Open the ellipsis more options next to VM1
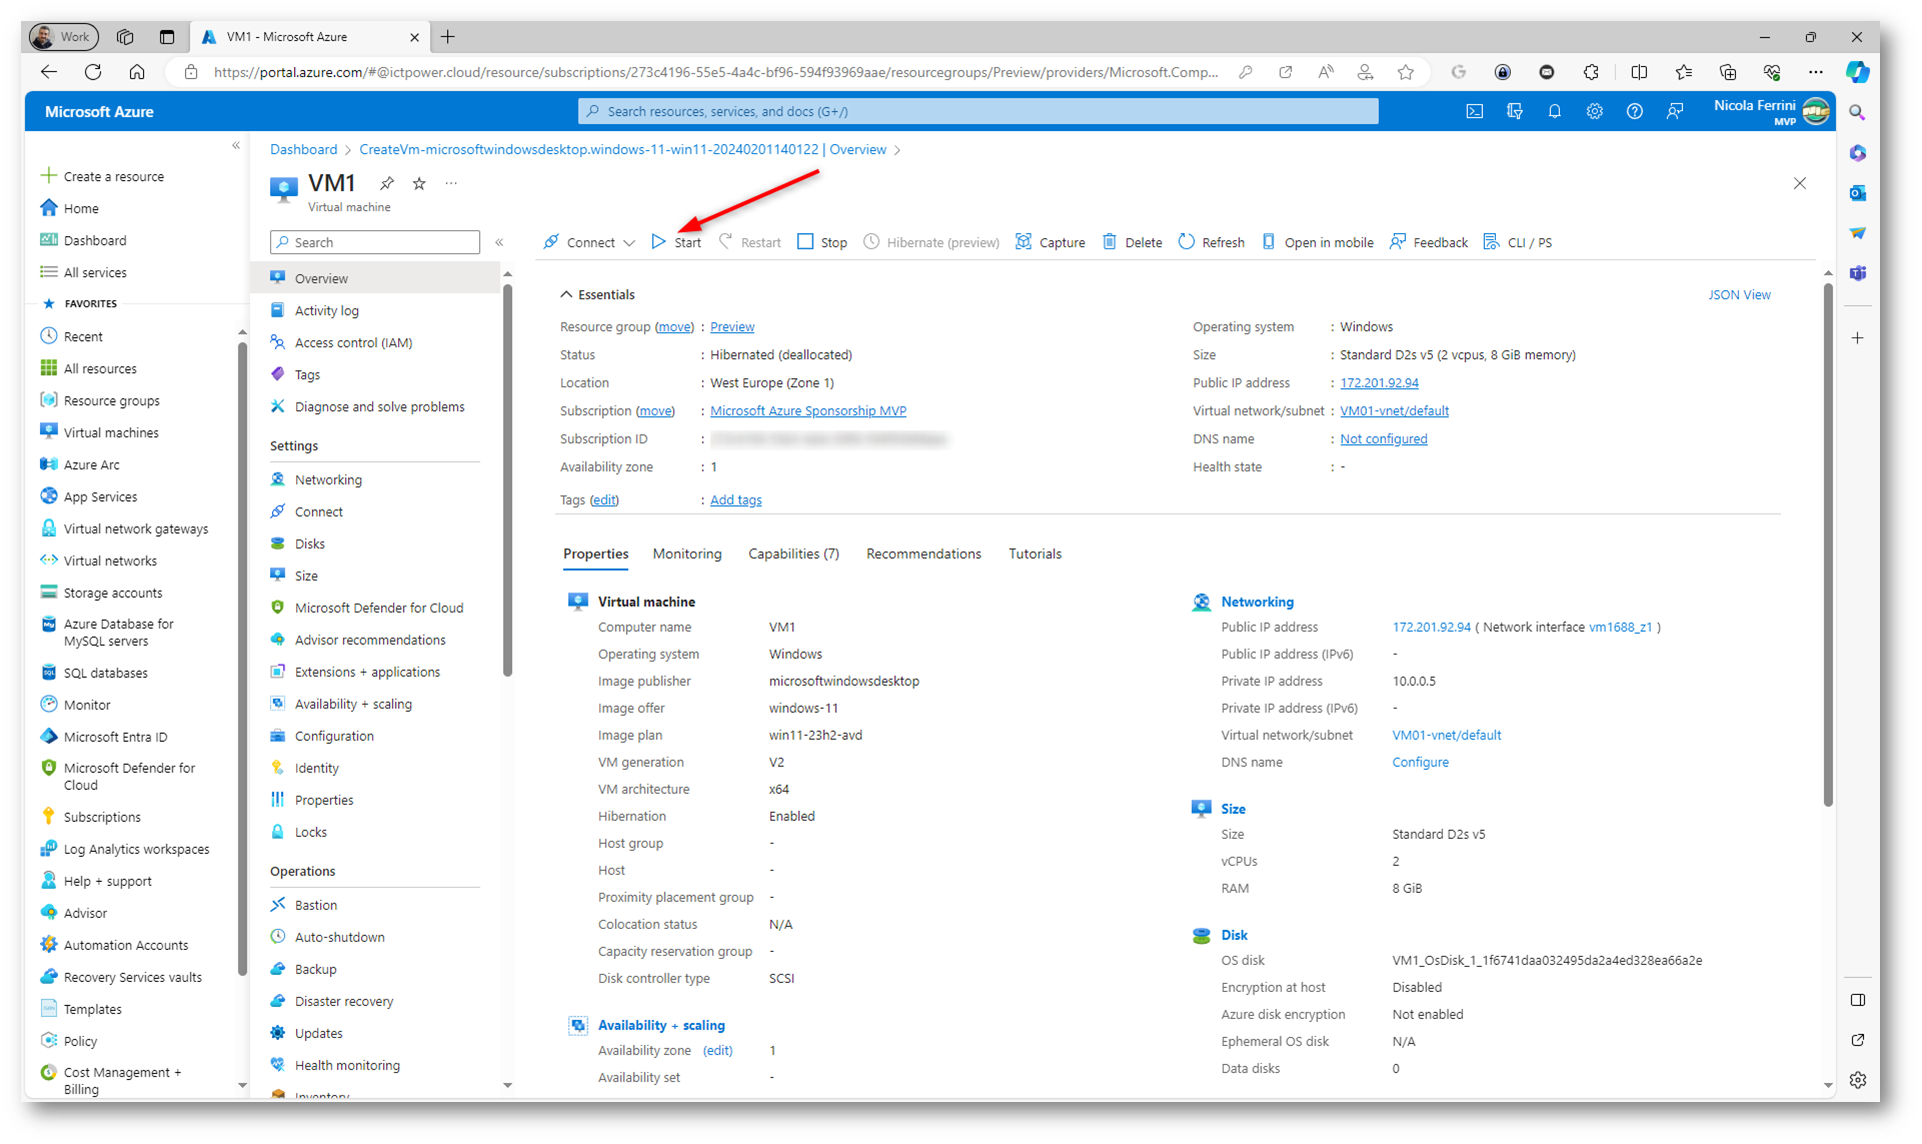 (x=451, y=183)
